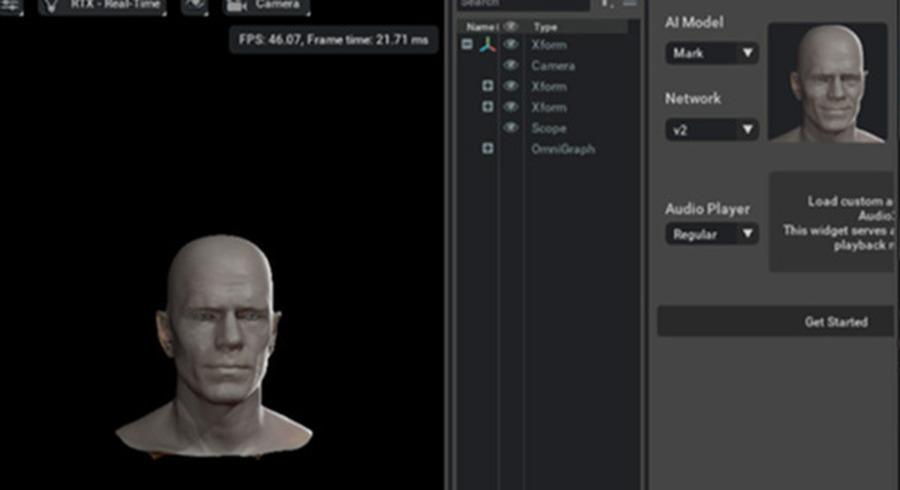This screenshot has height=490, width=900.
Task: Click the colored axis icon on the root Xform
Action: 486,45
